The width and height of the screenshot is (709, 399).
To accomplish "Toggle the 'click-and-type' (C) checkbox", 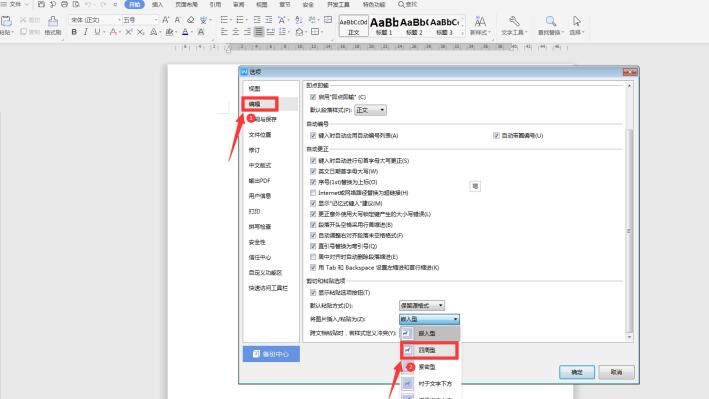I will tap(313, 97).
